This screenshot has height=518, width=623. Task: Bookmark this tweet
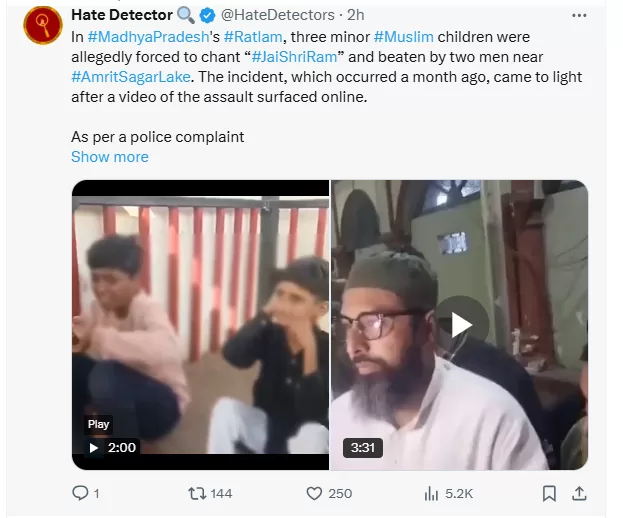coord(549,493)
